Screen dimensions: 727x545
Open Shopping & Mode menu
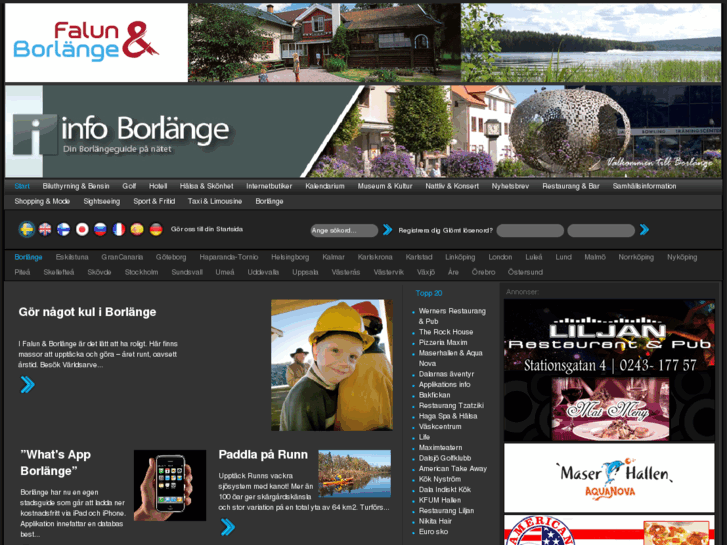(x=42, y=201)
